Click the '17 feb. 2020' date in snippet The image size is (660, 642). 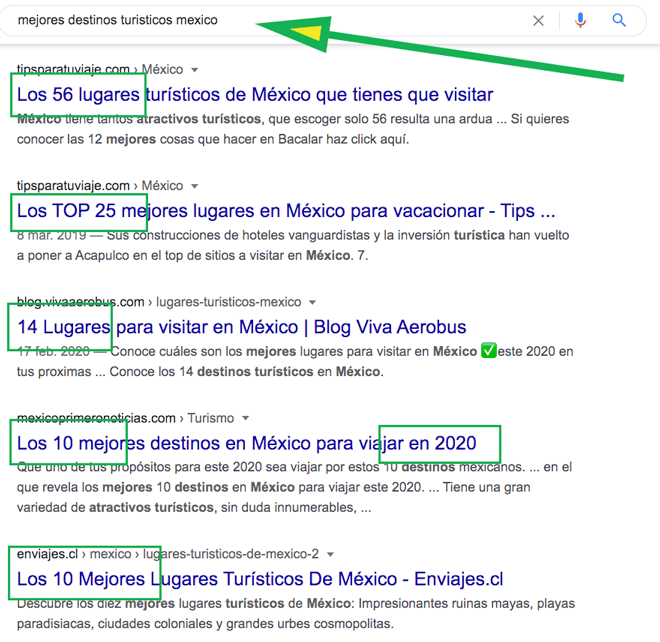pos(53,352)
